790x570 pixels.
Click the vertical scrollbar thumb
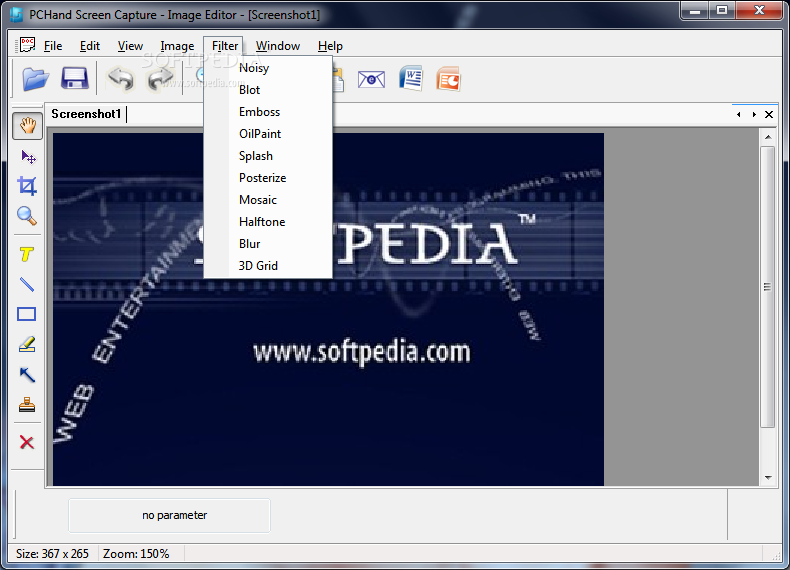[x=767, y=287]
